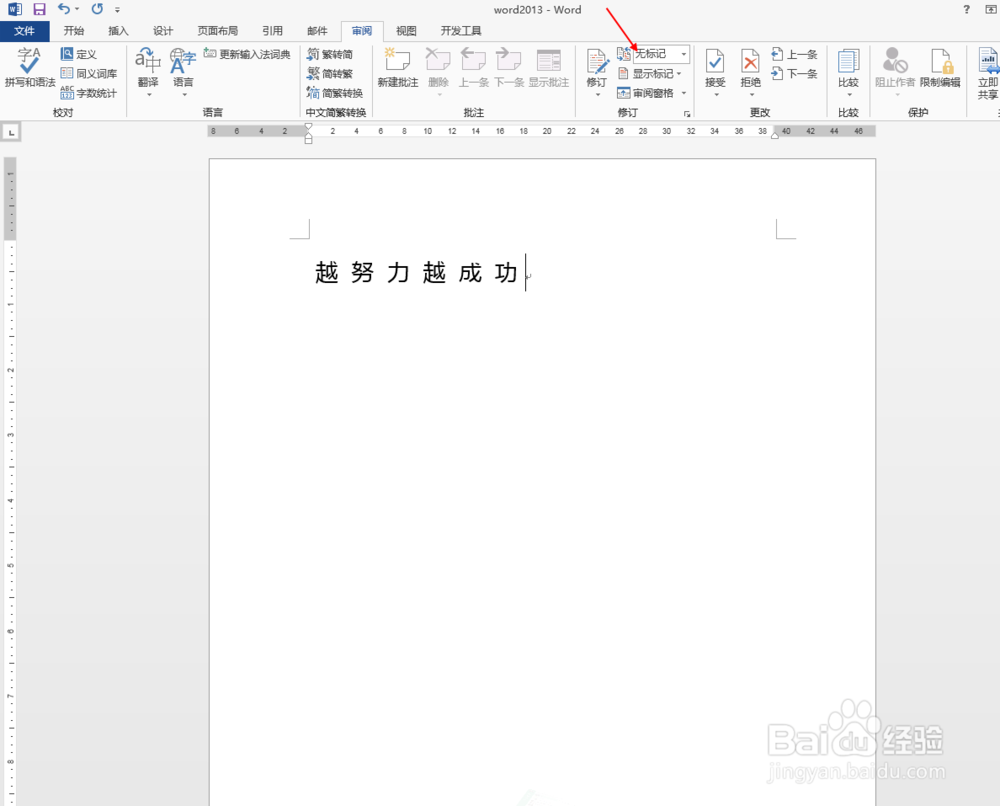Switch to the 页面布局 tab
Screen dimensions: 1000x806
click(217, 31)
